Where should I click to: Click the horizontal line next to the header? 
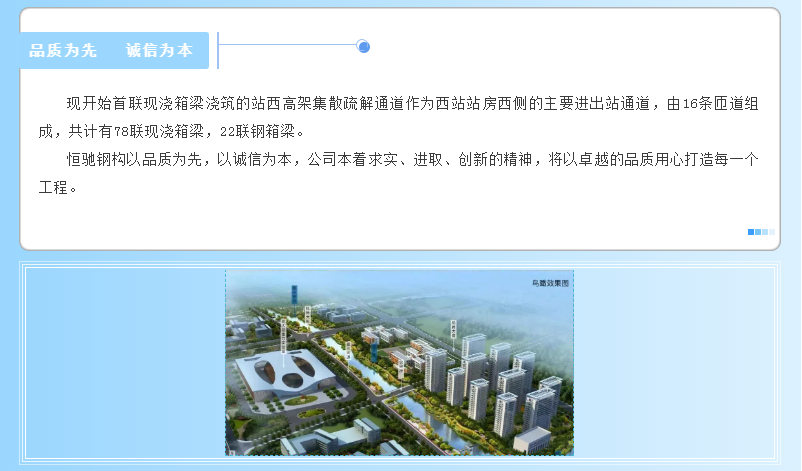288,45
